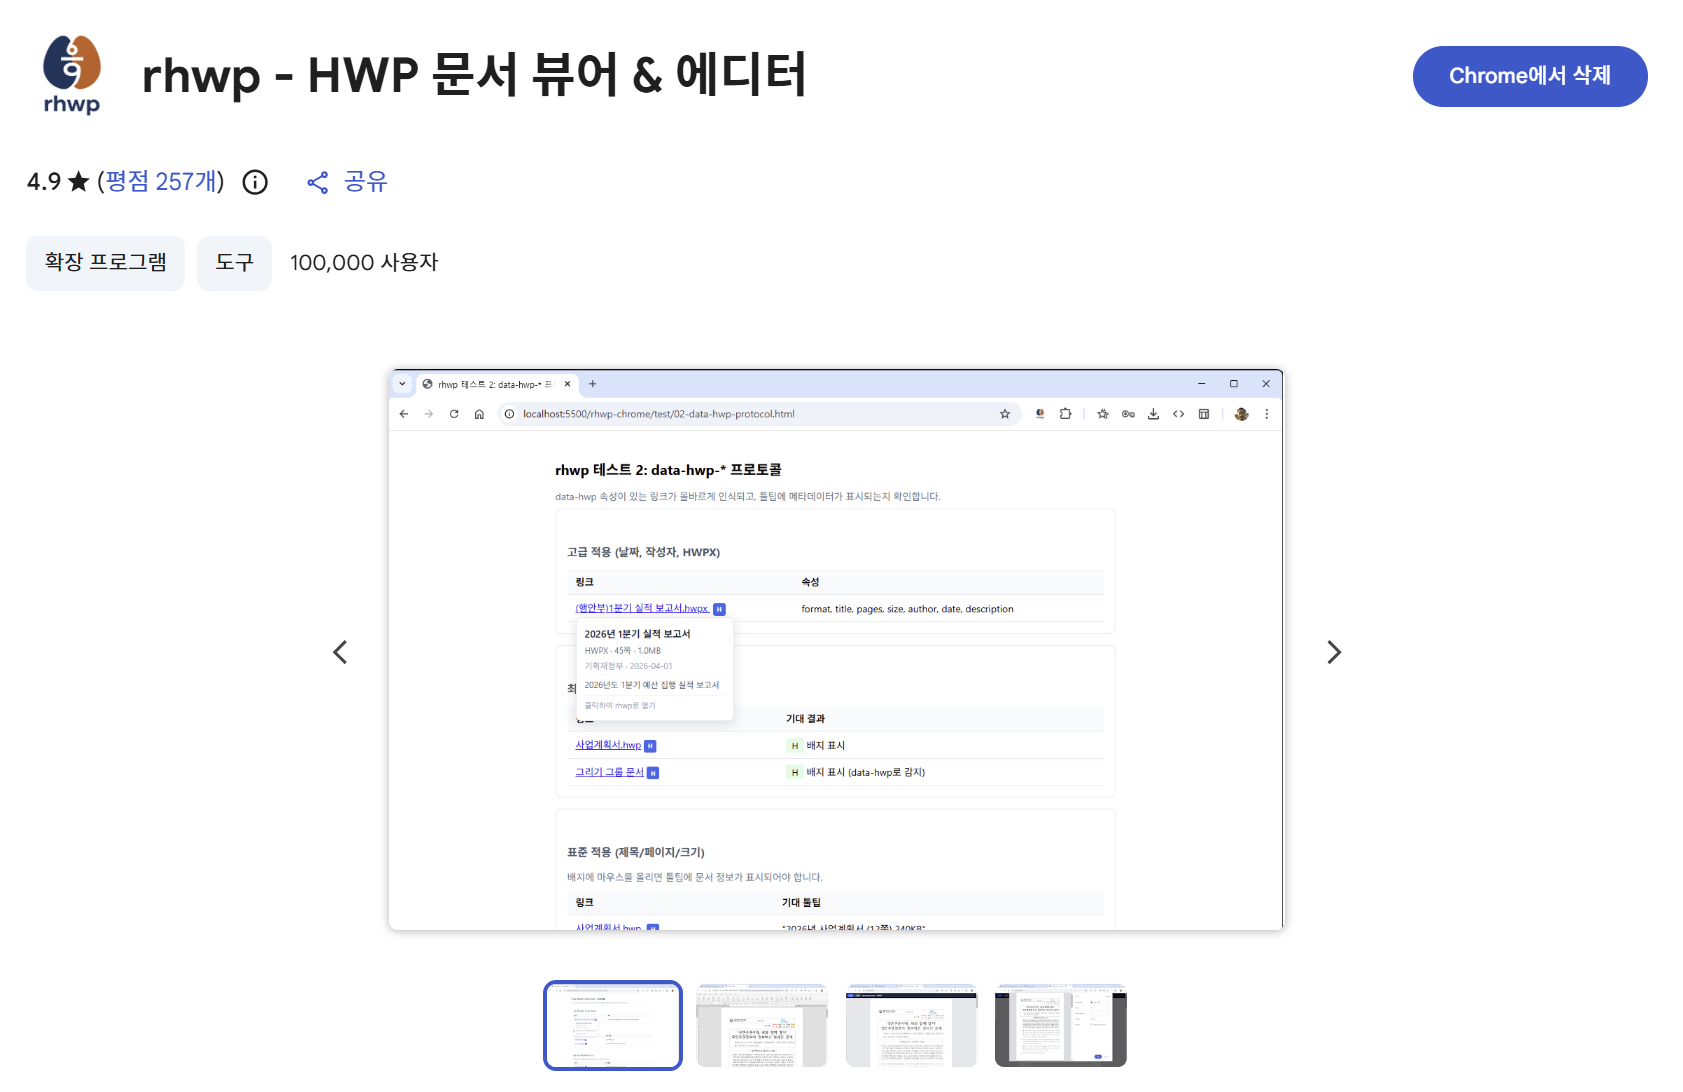Click the localhost:5500 address bar in the large preview
The height and width of the screenshot is (1092, 1683).
click(x=759, y=414)
